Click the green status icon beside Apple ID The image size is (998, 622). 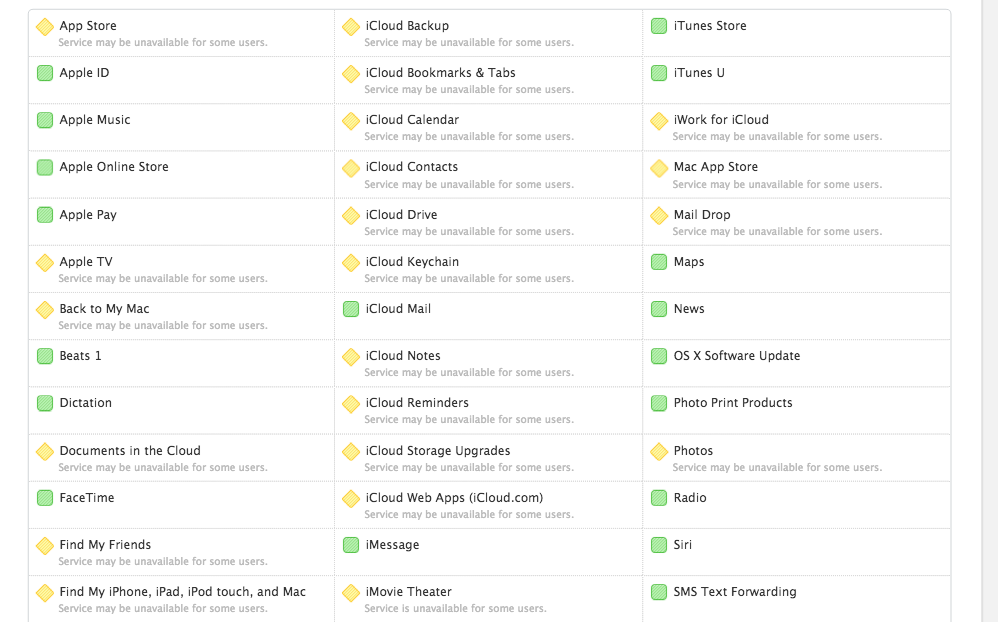[45, 73]
